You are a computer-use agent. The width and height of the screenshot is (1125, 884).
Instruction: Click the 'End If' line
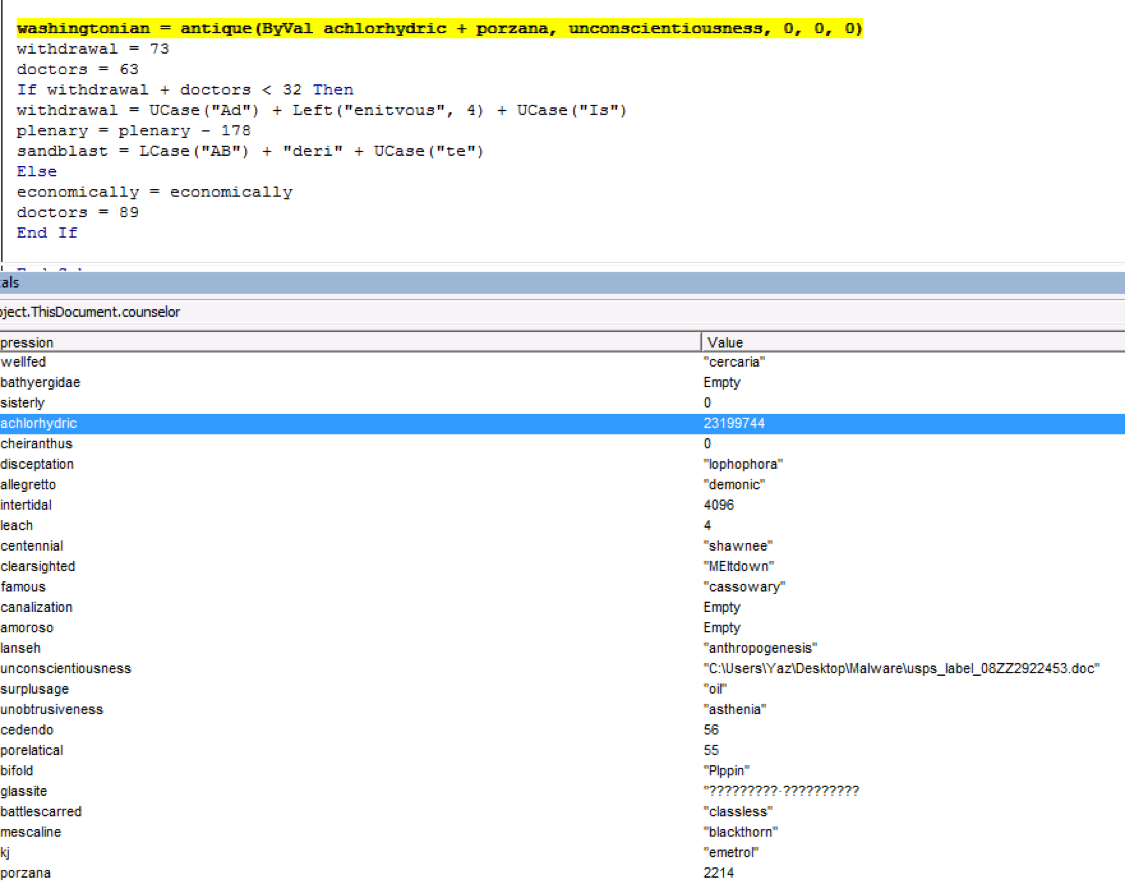tap(47, 232)
